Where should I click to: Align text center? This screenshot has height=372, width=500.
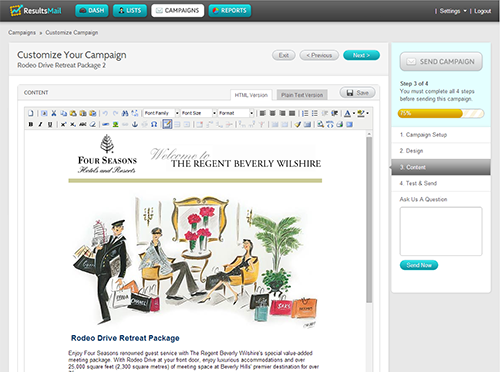[x=272, y=113]
